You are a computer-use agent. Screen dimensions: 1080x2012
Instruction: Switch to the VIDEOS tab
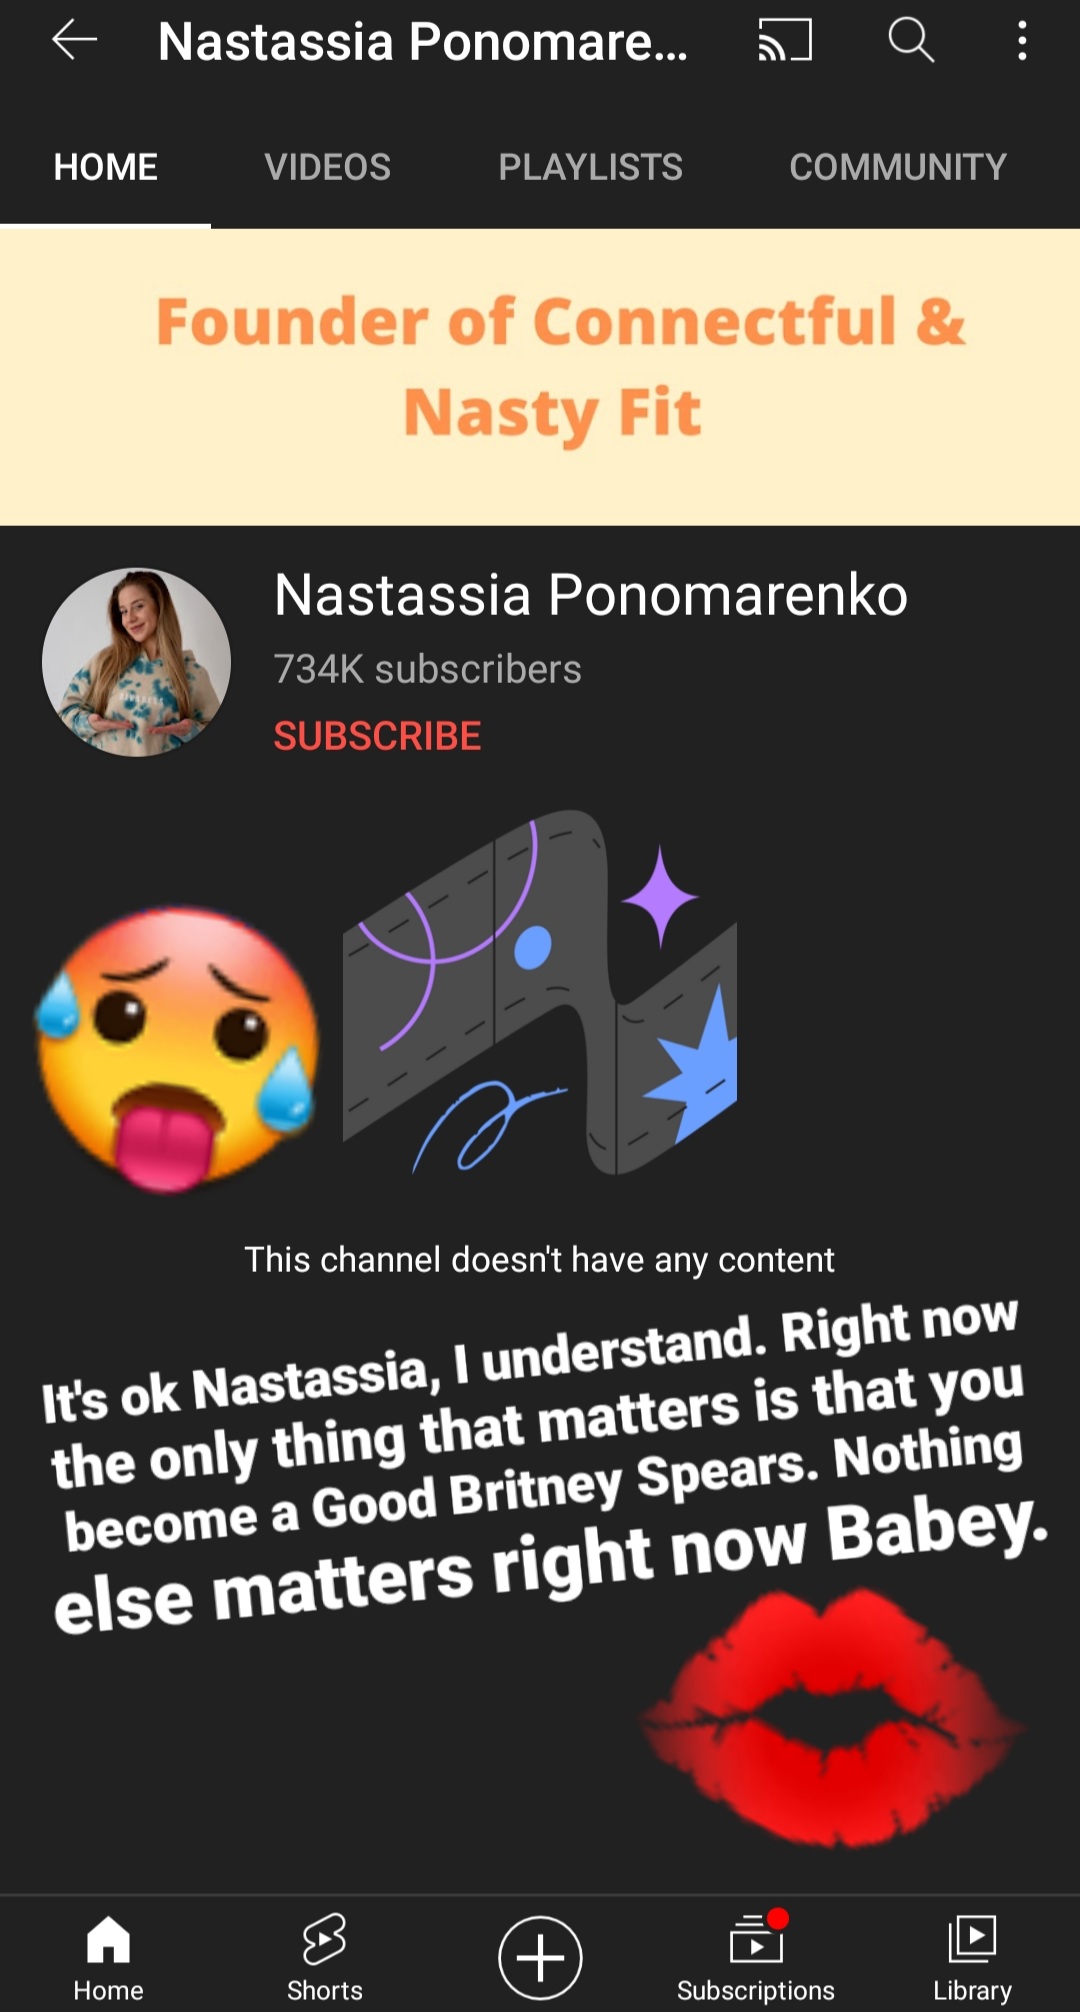(327, 167)
